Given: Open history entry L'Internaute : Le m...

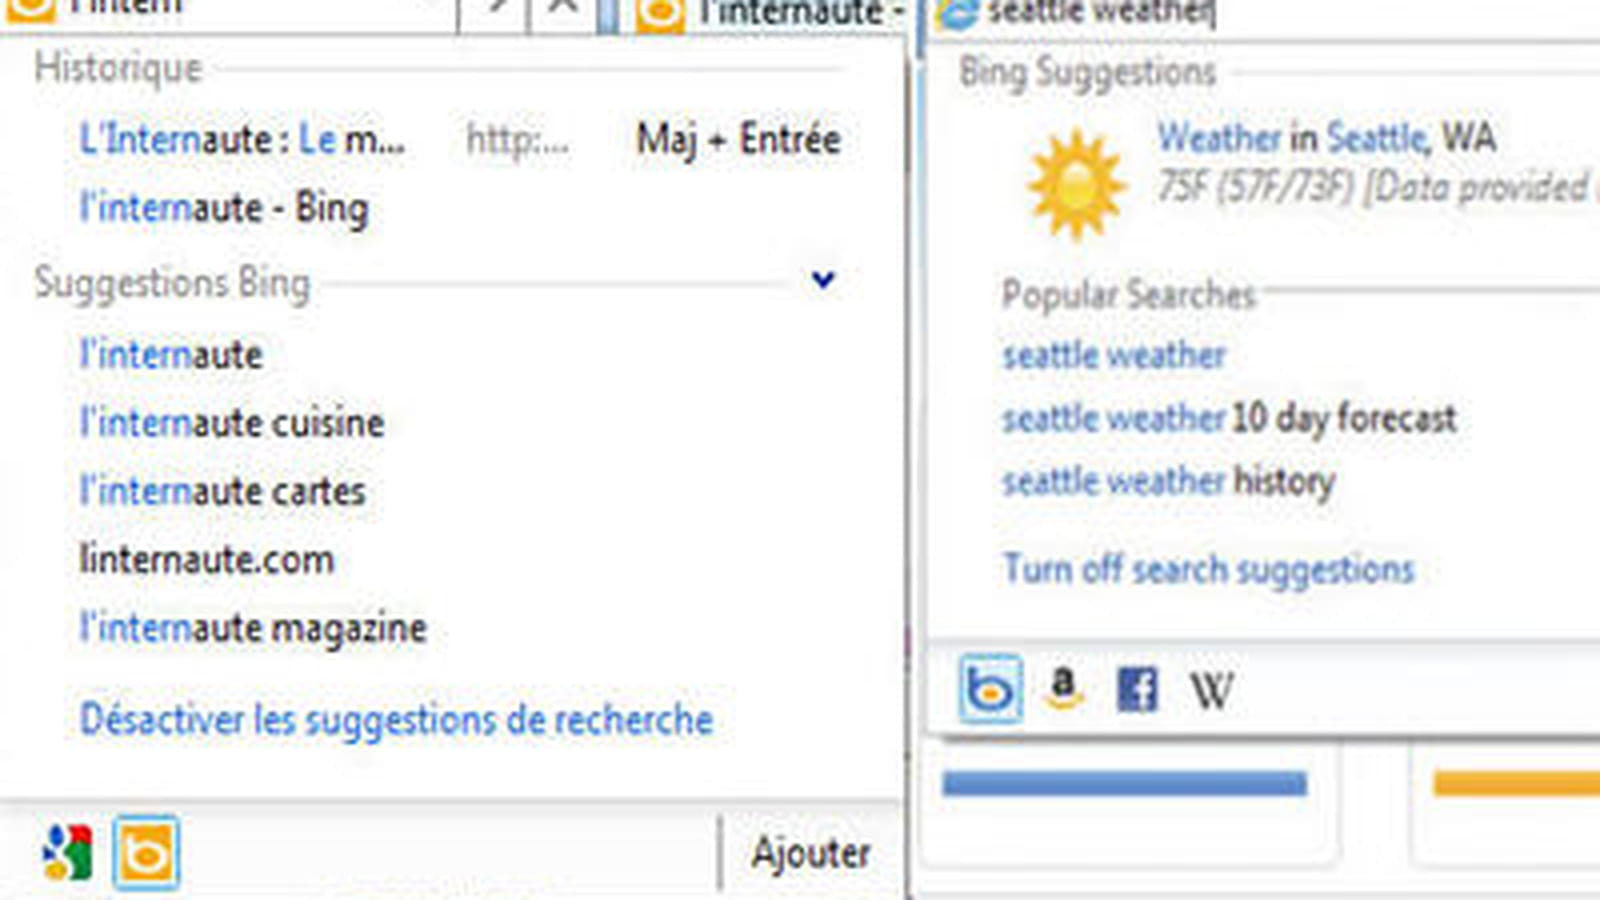Looking at the screenshot, I should click(x=242, y=138).
